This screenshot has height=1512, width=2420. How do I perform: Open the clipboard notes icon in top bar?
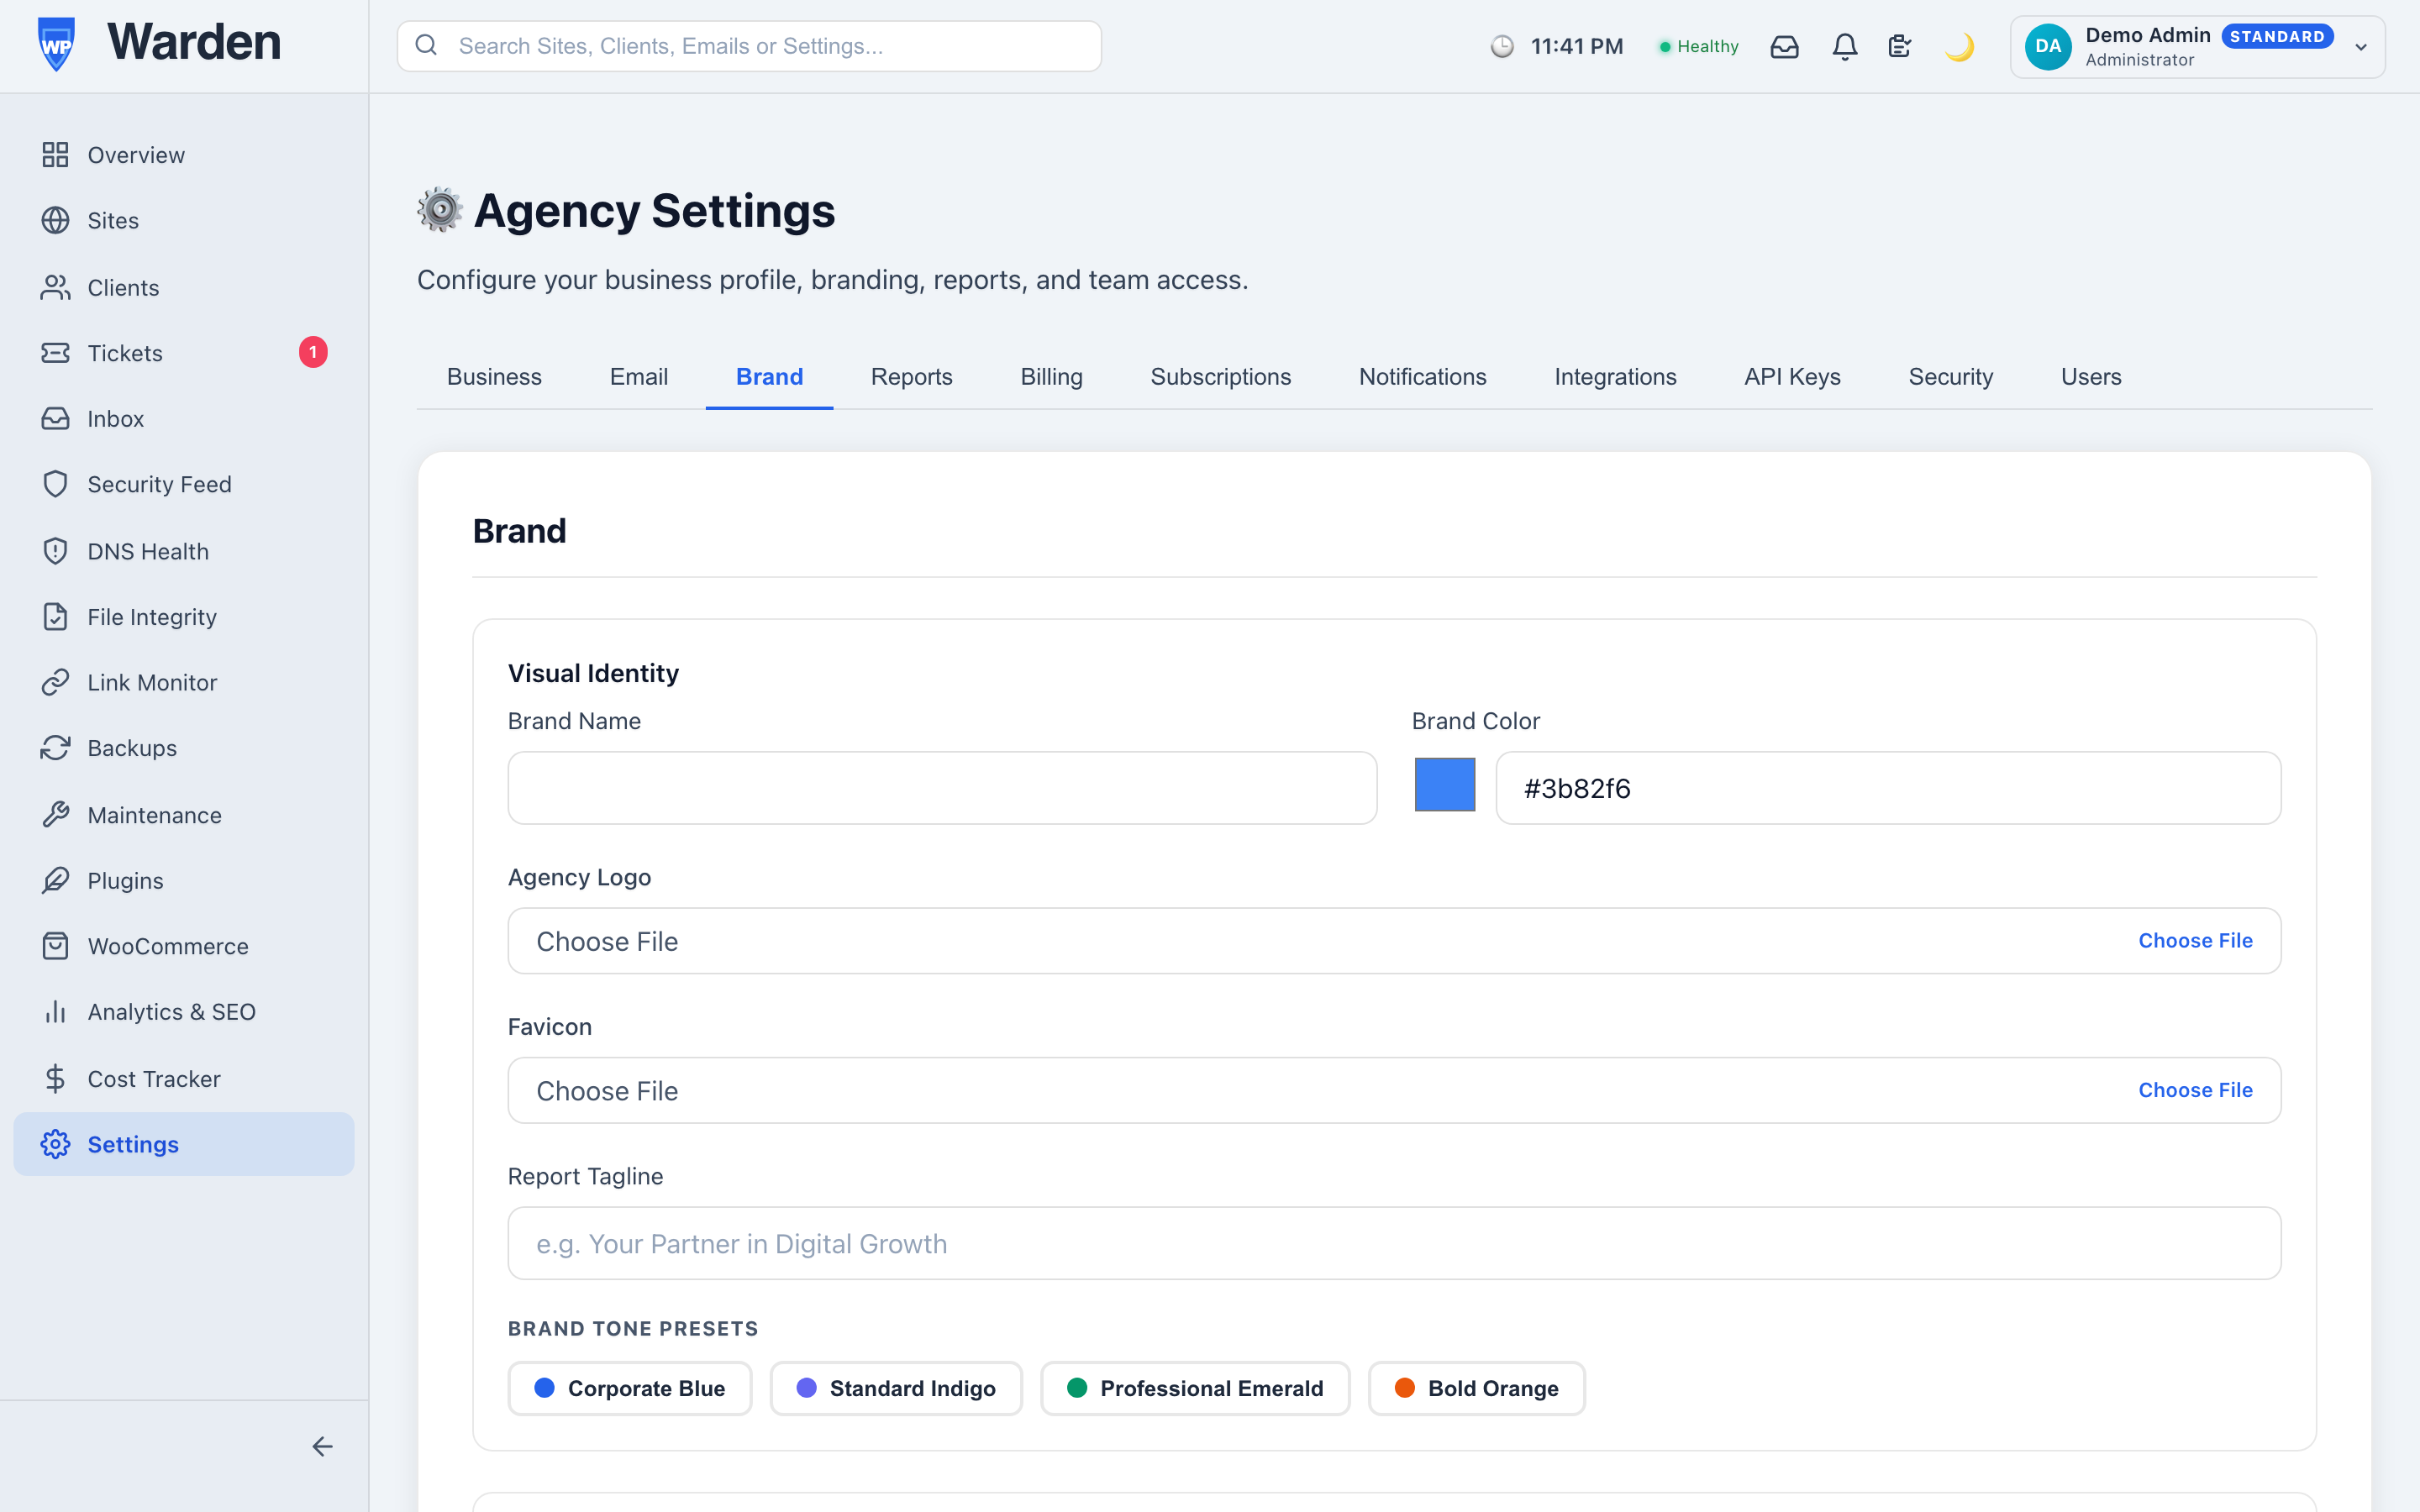coord(1900,47)
